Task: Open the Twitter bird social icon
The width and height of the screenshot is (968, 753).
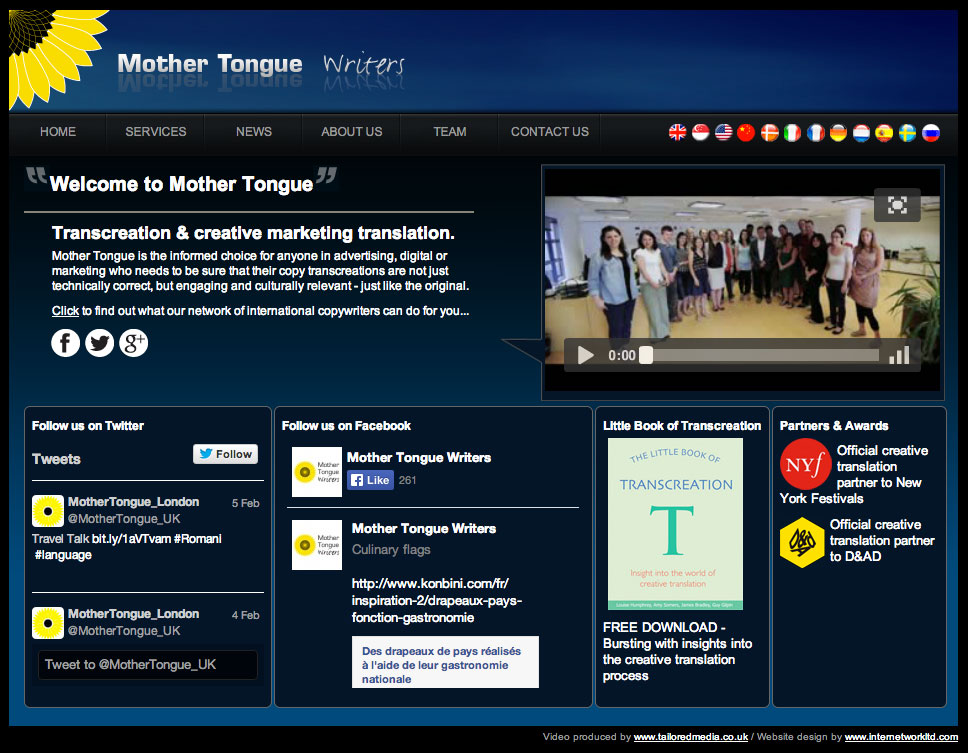Action: click(x=99, y=343)
